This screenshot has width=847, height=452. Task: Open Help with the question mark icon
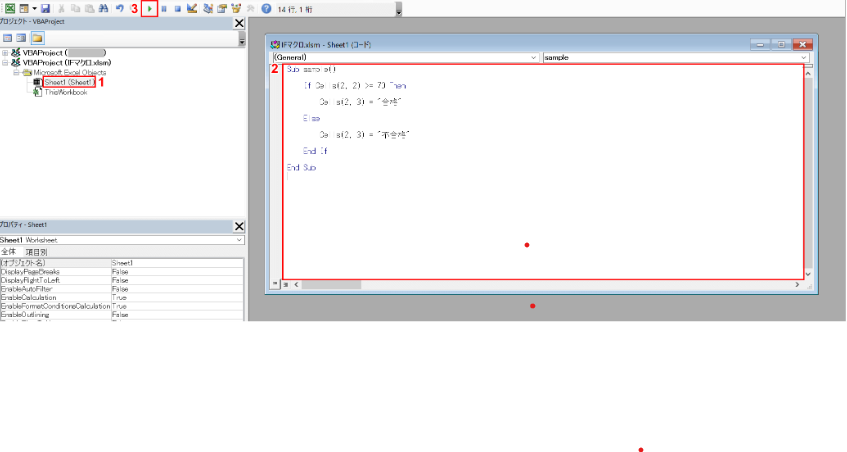[266, 8]
